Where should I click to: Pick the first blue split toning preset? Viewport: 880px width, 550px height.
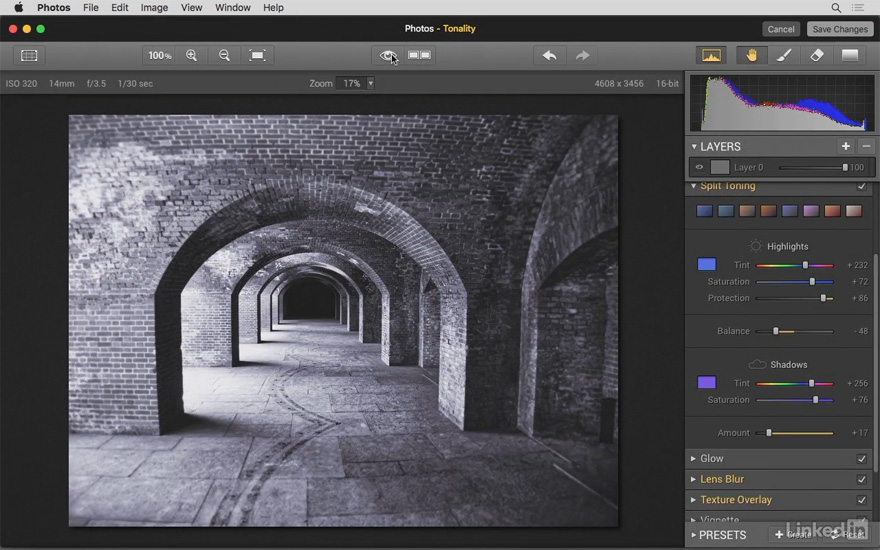(704, 211)
